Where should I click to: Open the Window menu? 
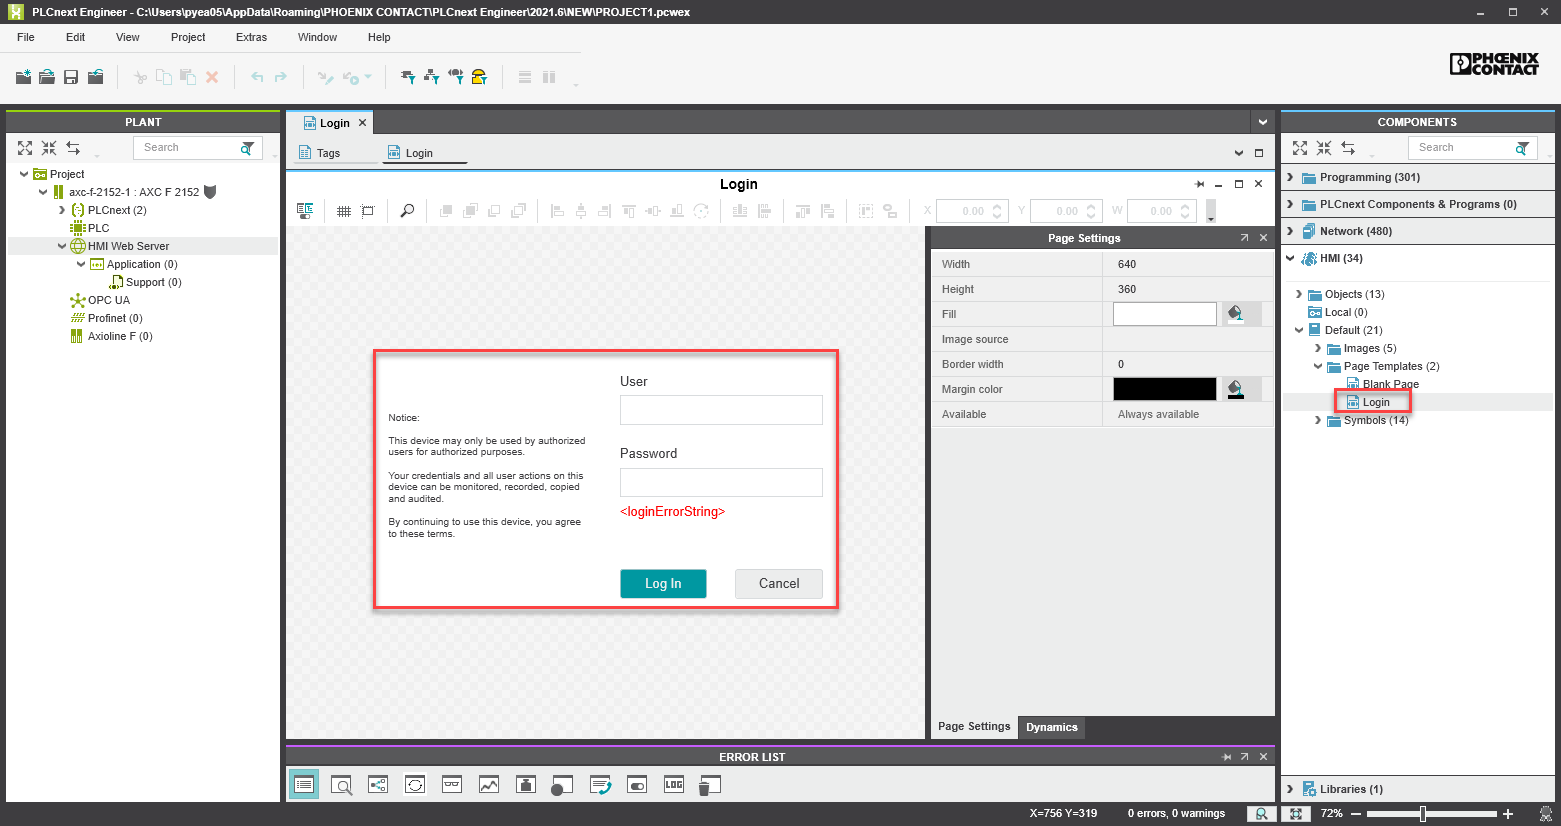(317, 37)
